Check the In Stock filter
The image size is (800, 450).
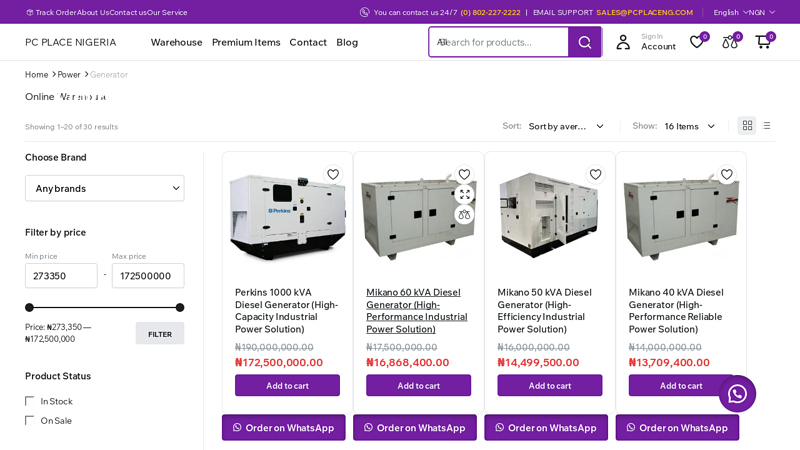[30, 401]
